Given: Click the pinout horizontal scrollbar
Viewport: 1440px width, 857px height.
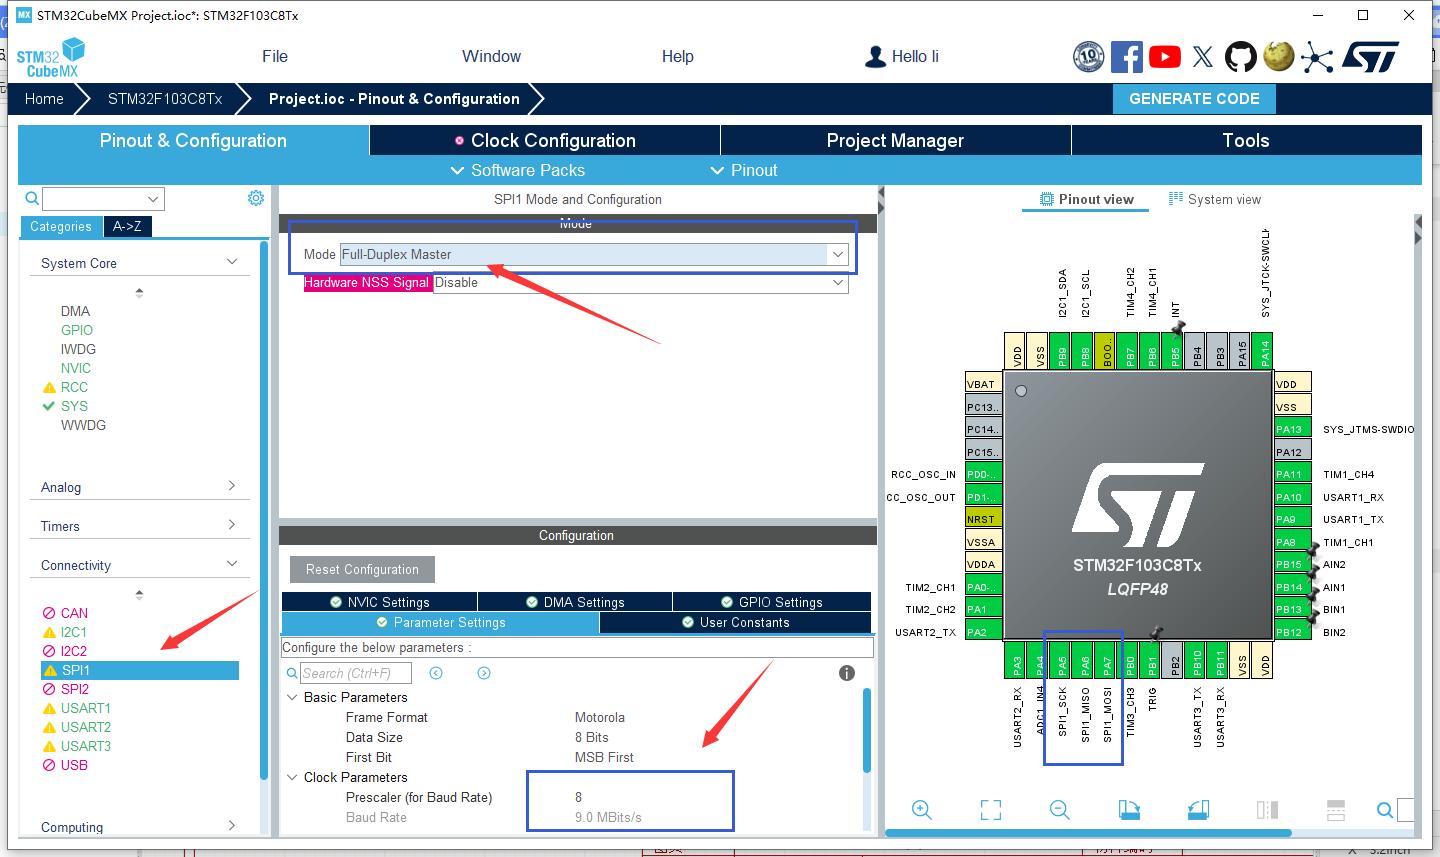Looking at the screenshot, I should click(1088, 832).
